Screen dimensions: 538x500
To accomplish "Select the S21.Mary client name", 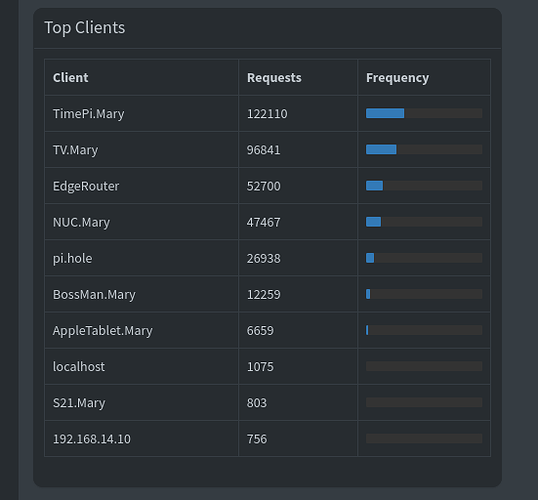I will pyautogui.click(x=79, y=403).
